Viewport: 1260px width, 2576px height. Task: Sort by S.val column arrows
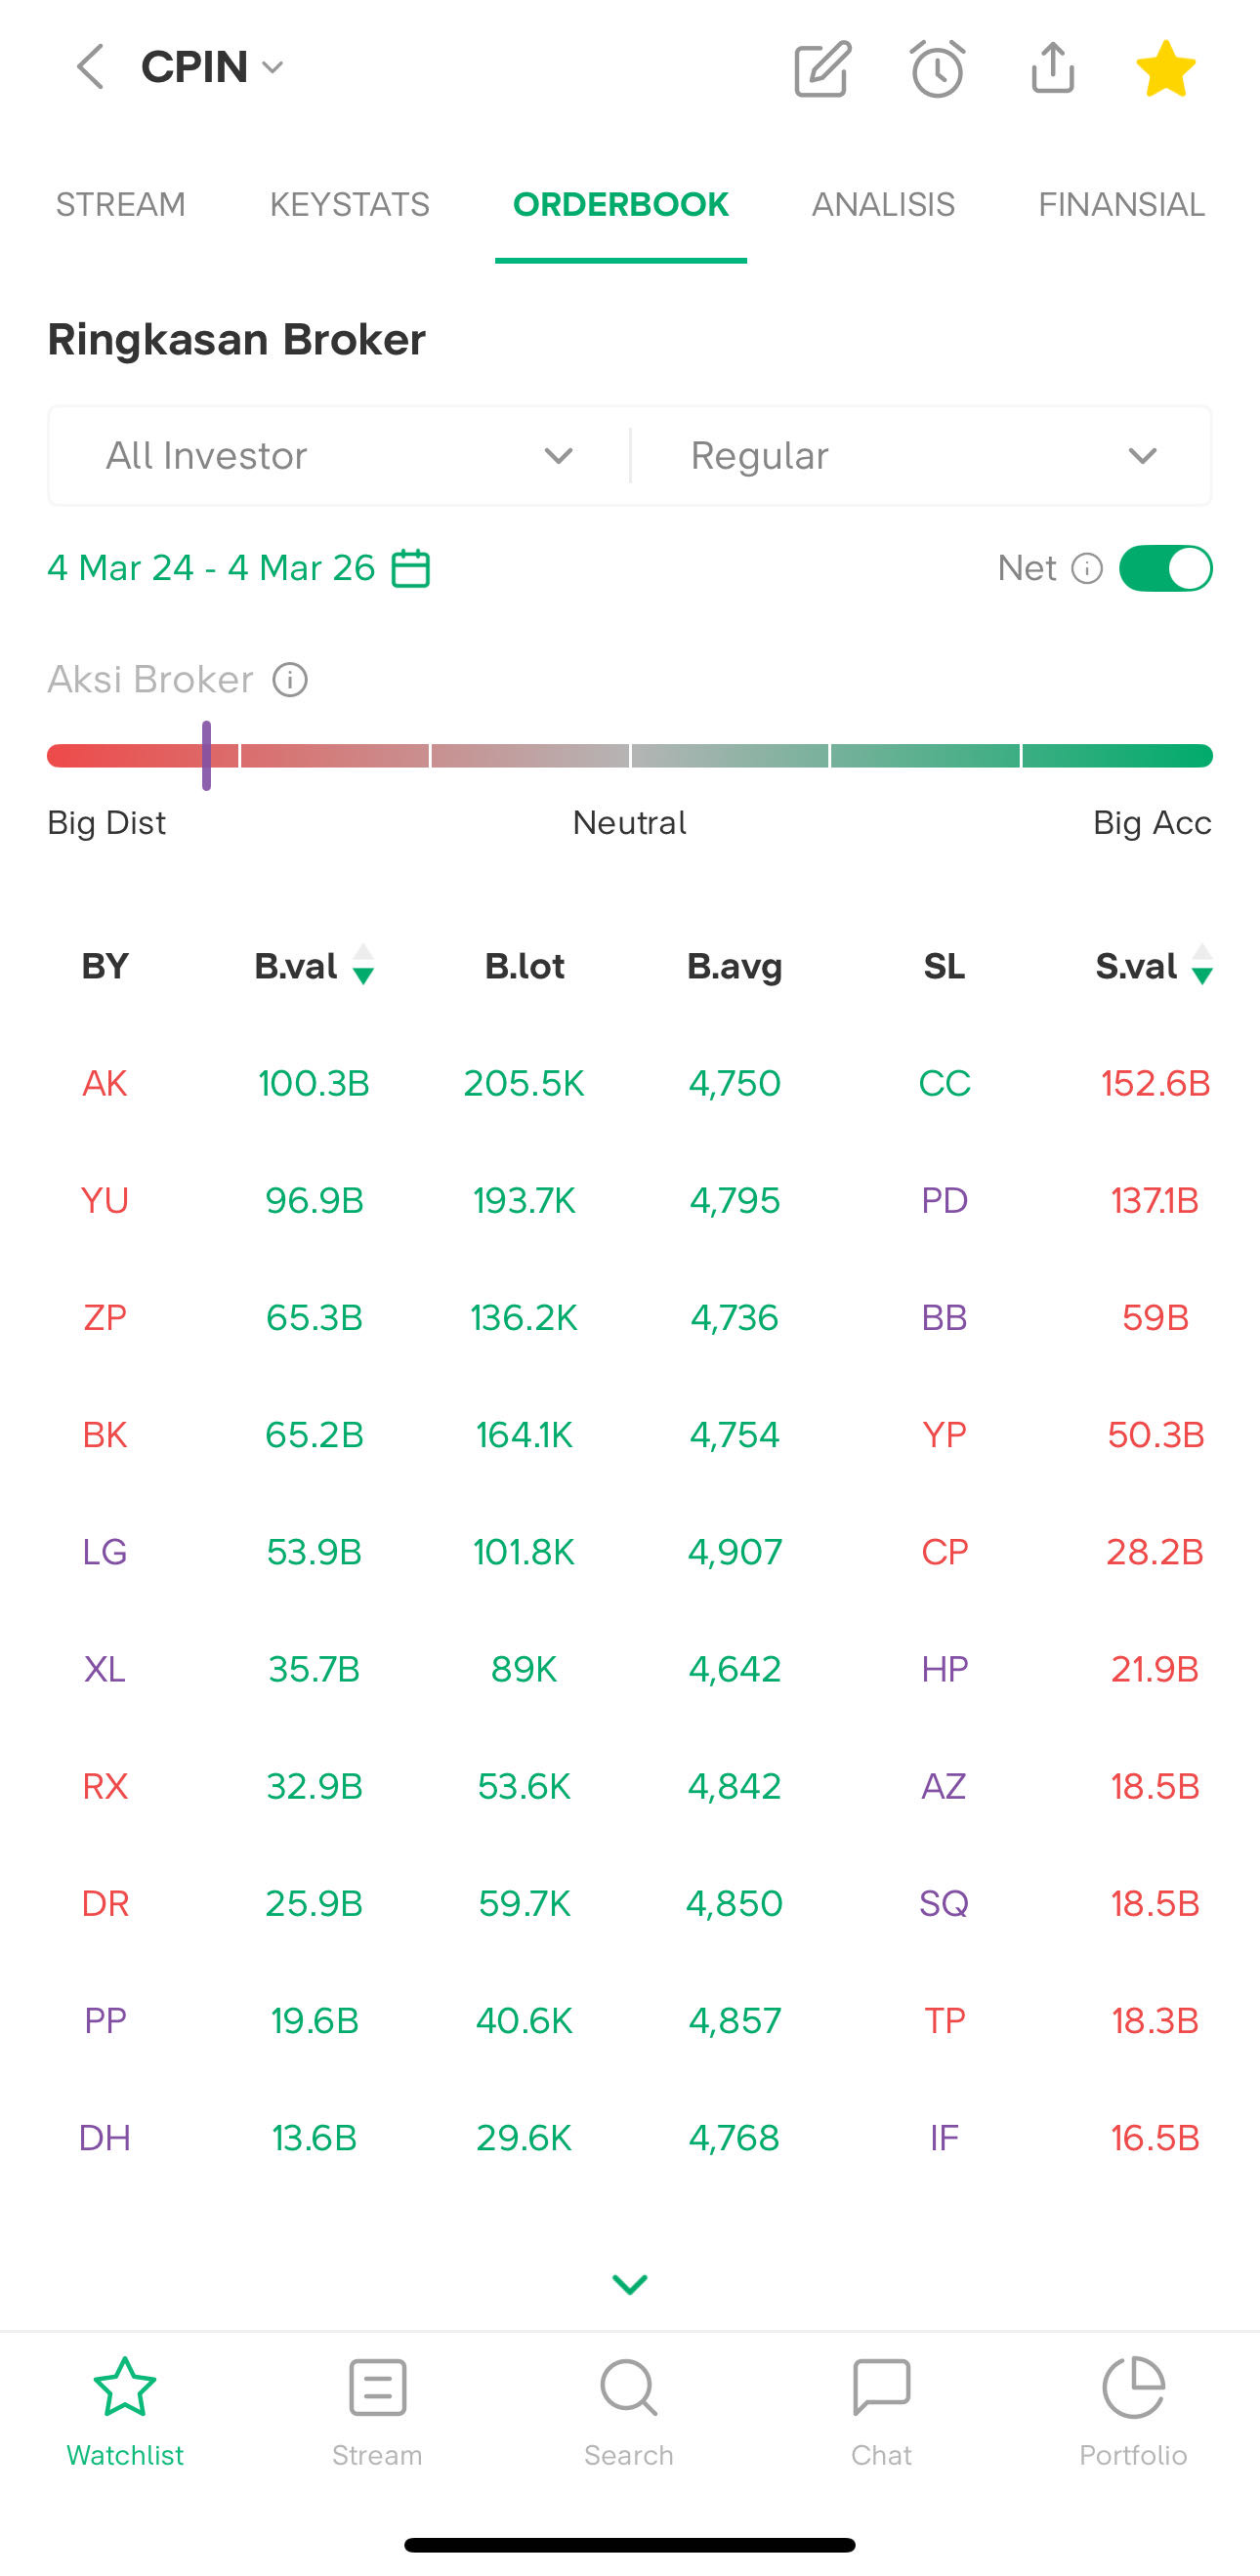(x=1202, y=966)
